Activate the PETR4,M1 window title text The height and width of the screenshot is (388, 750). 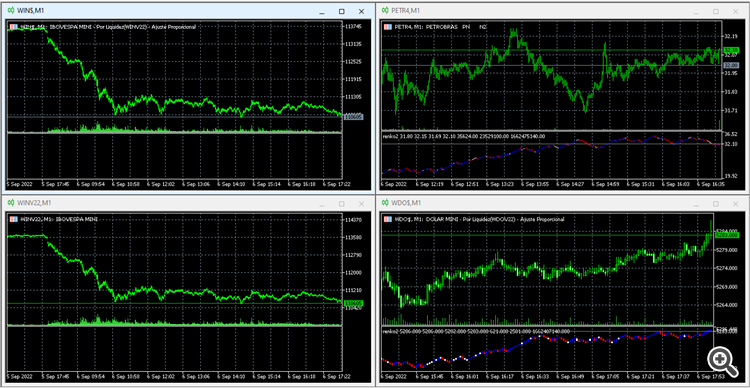tap(405, 11)
